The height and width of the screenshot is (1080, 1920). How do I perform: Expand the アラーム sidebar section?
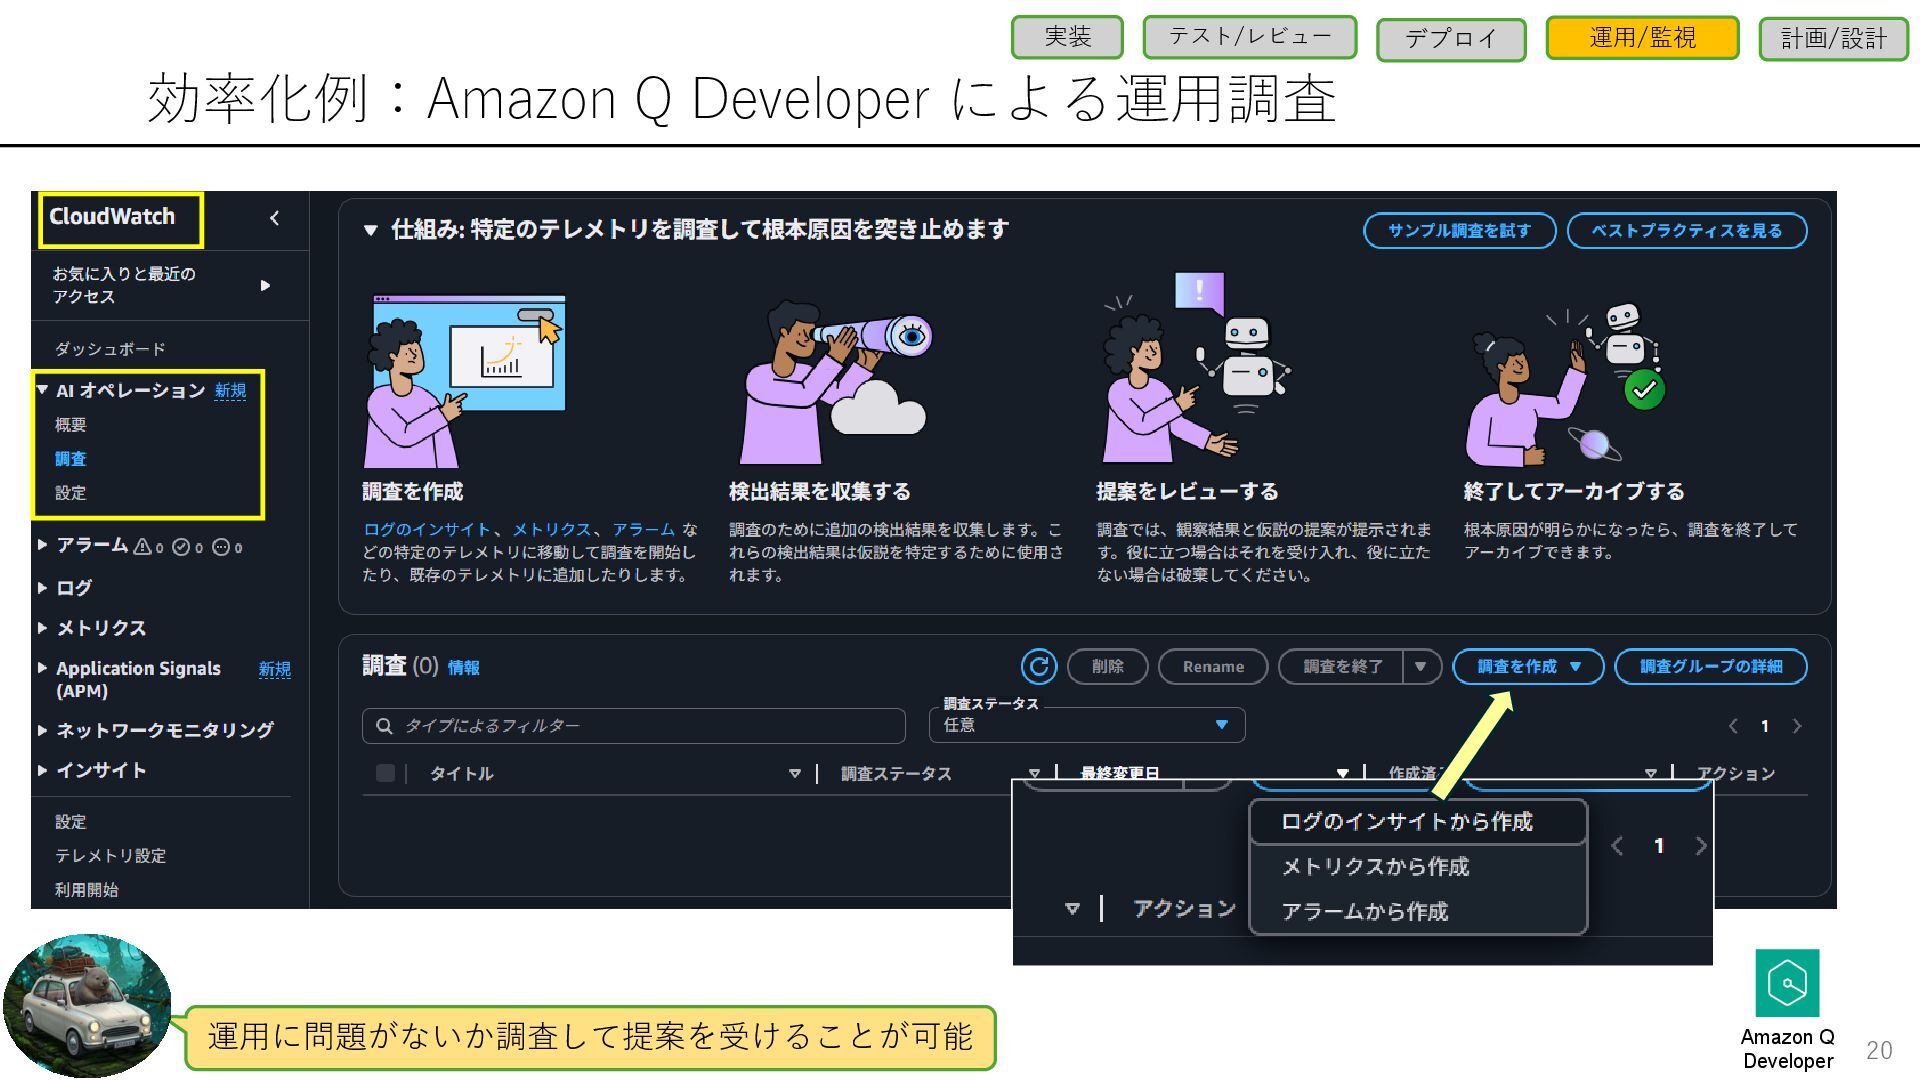tap(42, 545)
